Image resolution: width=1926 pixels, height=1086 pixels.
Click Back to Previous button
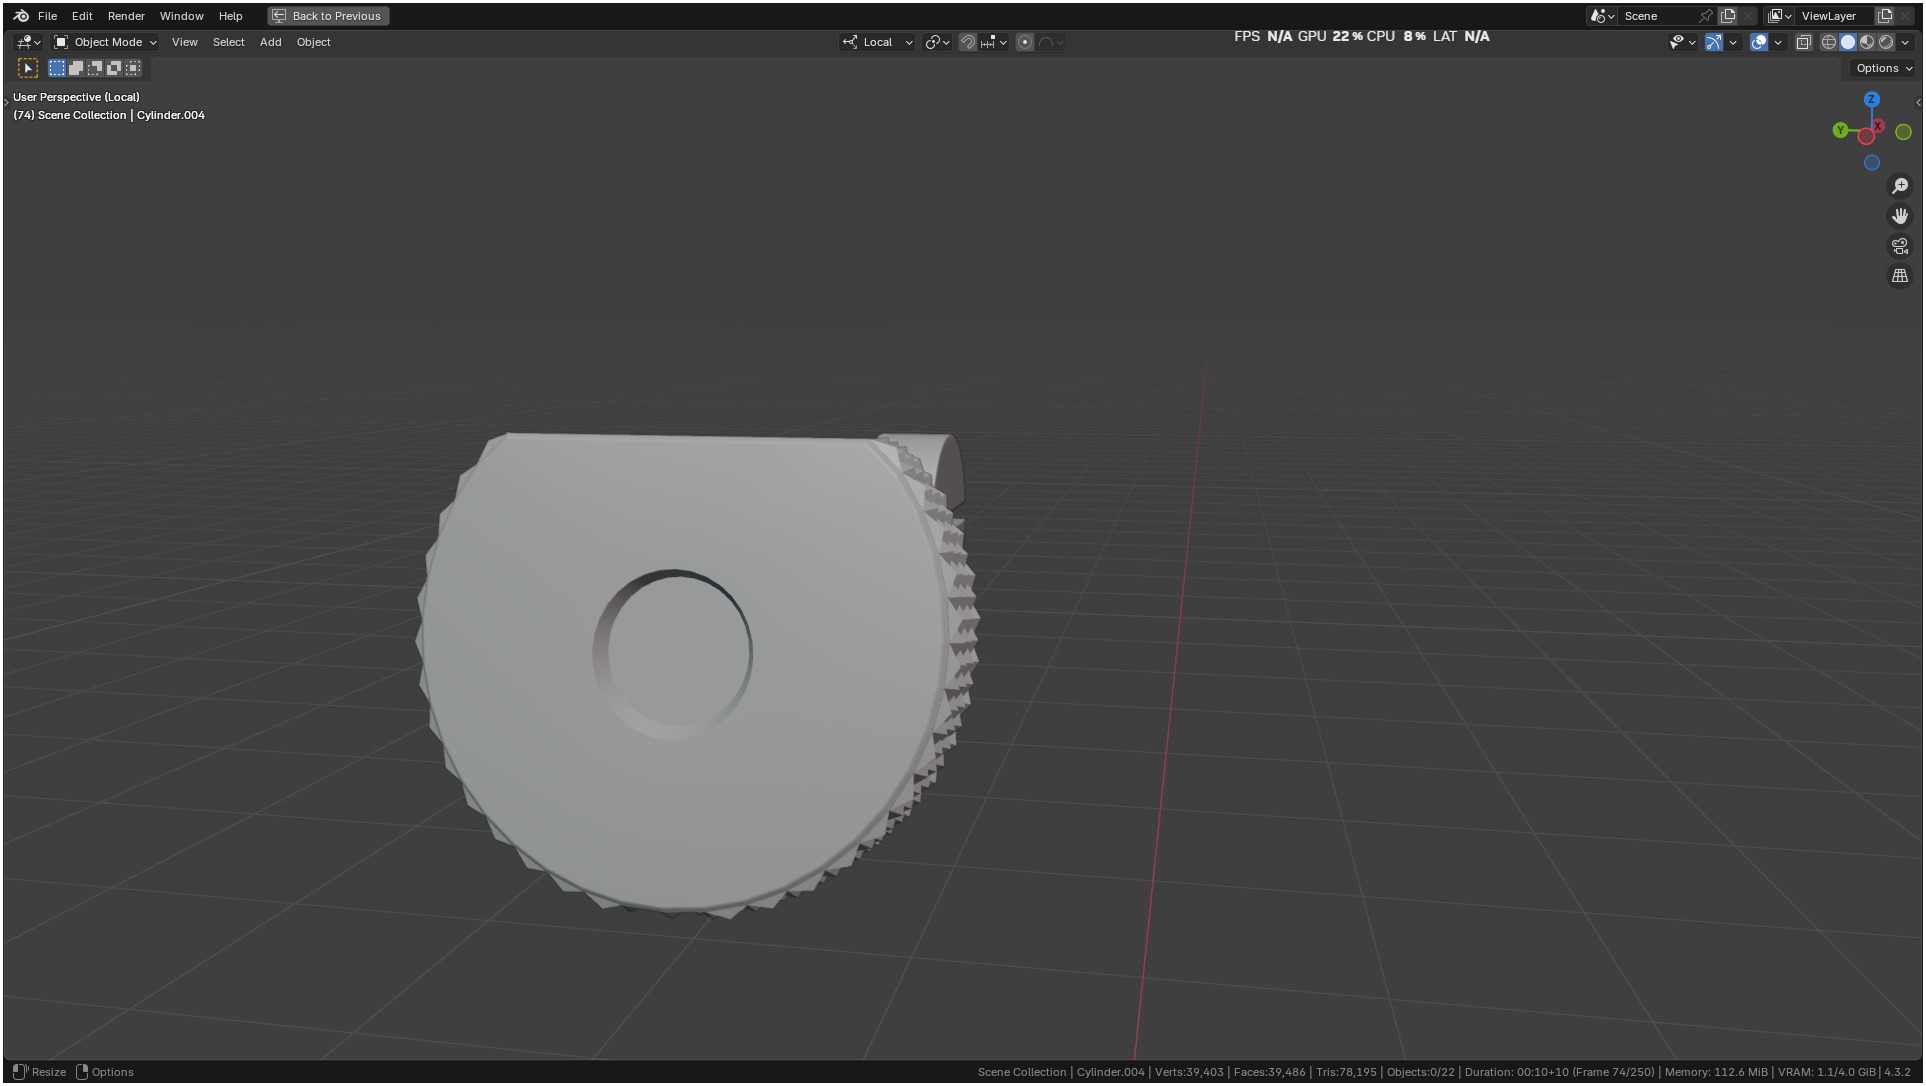click(x=328, y=16)
